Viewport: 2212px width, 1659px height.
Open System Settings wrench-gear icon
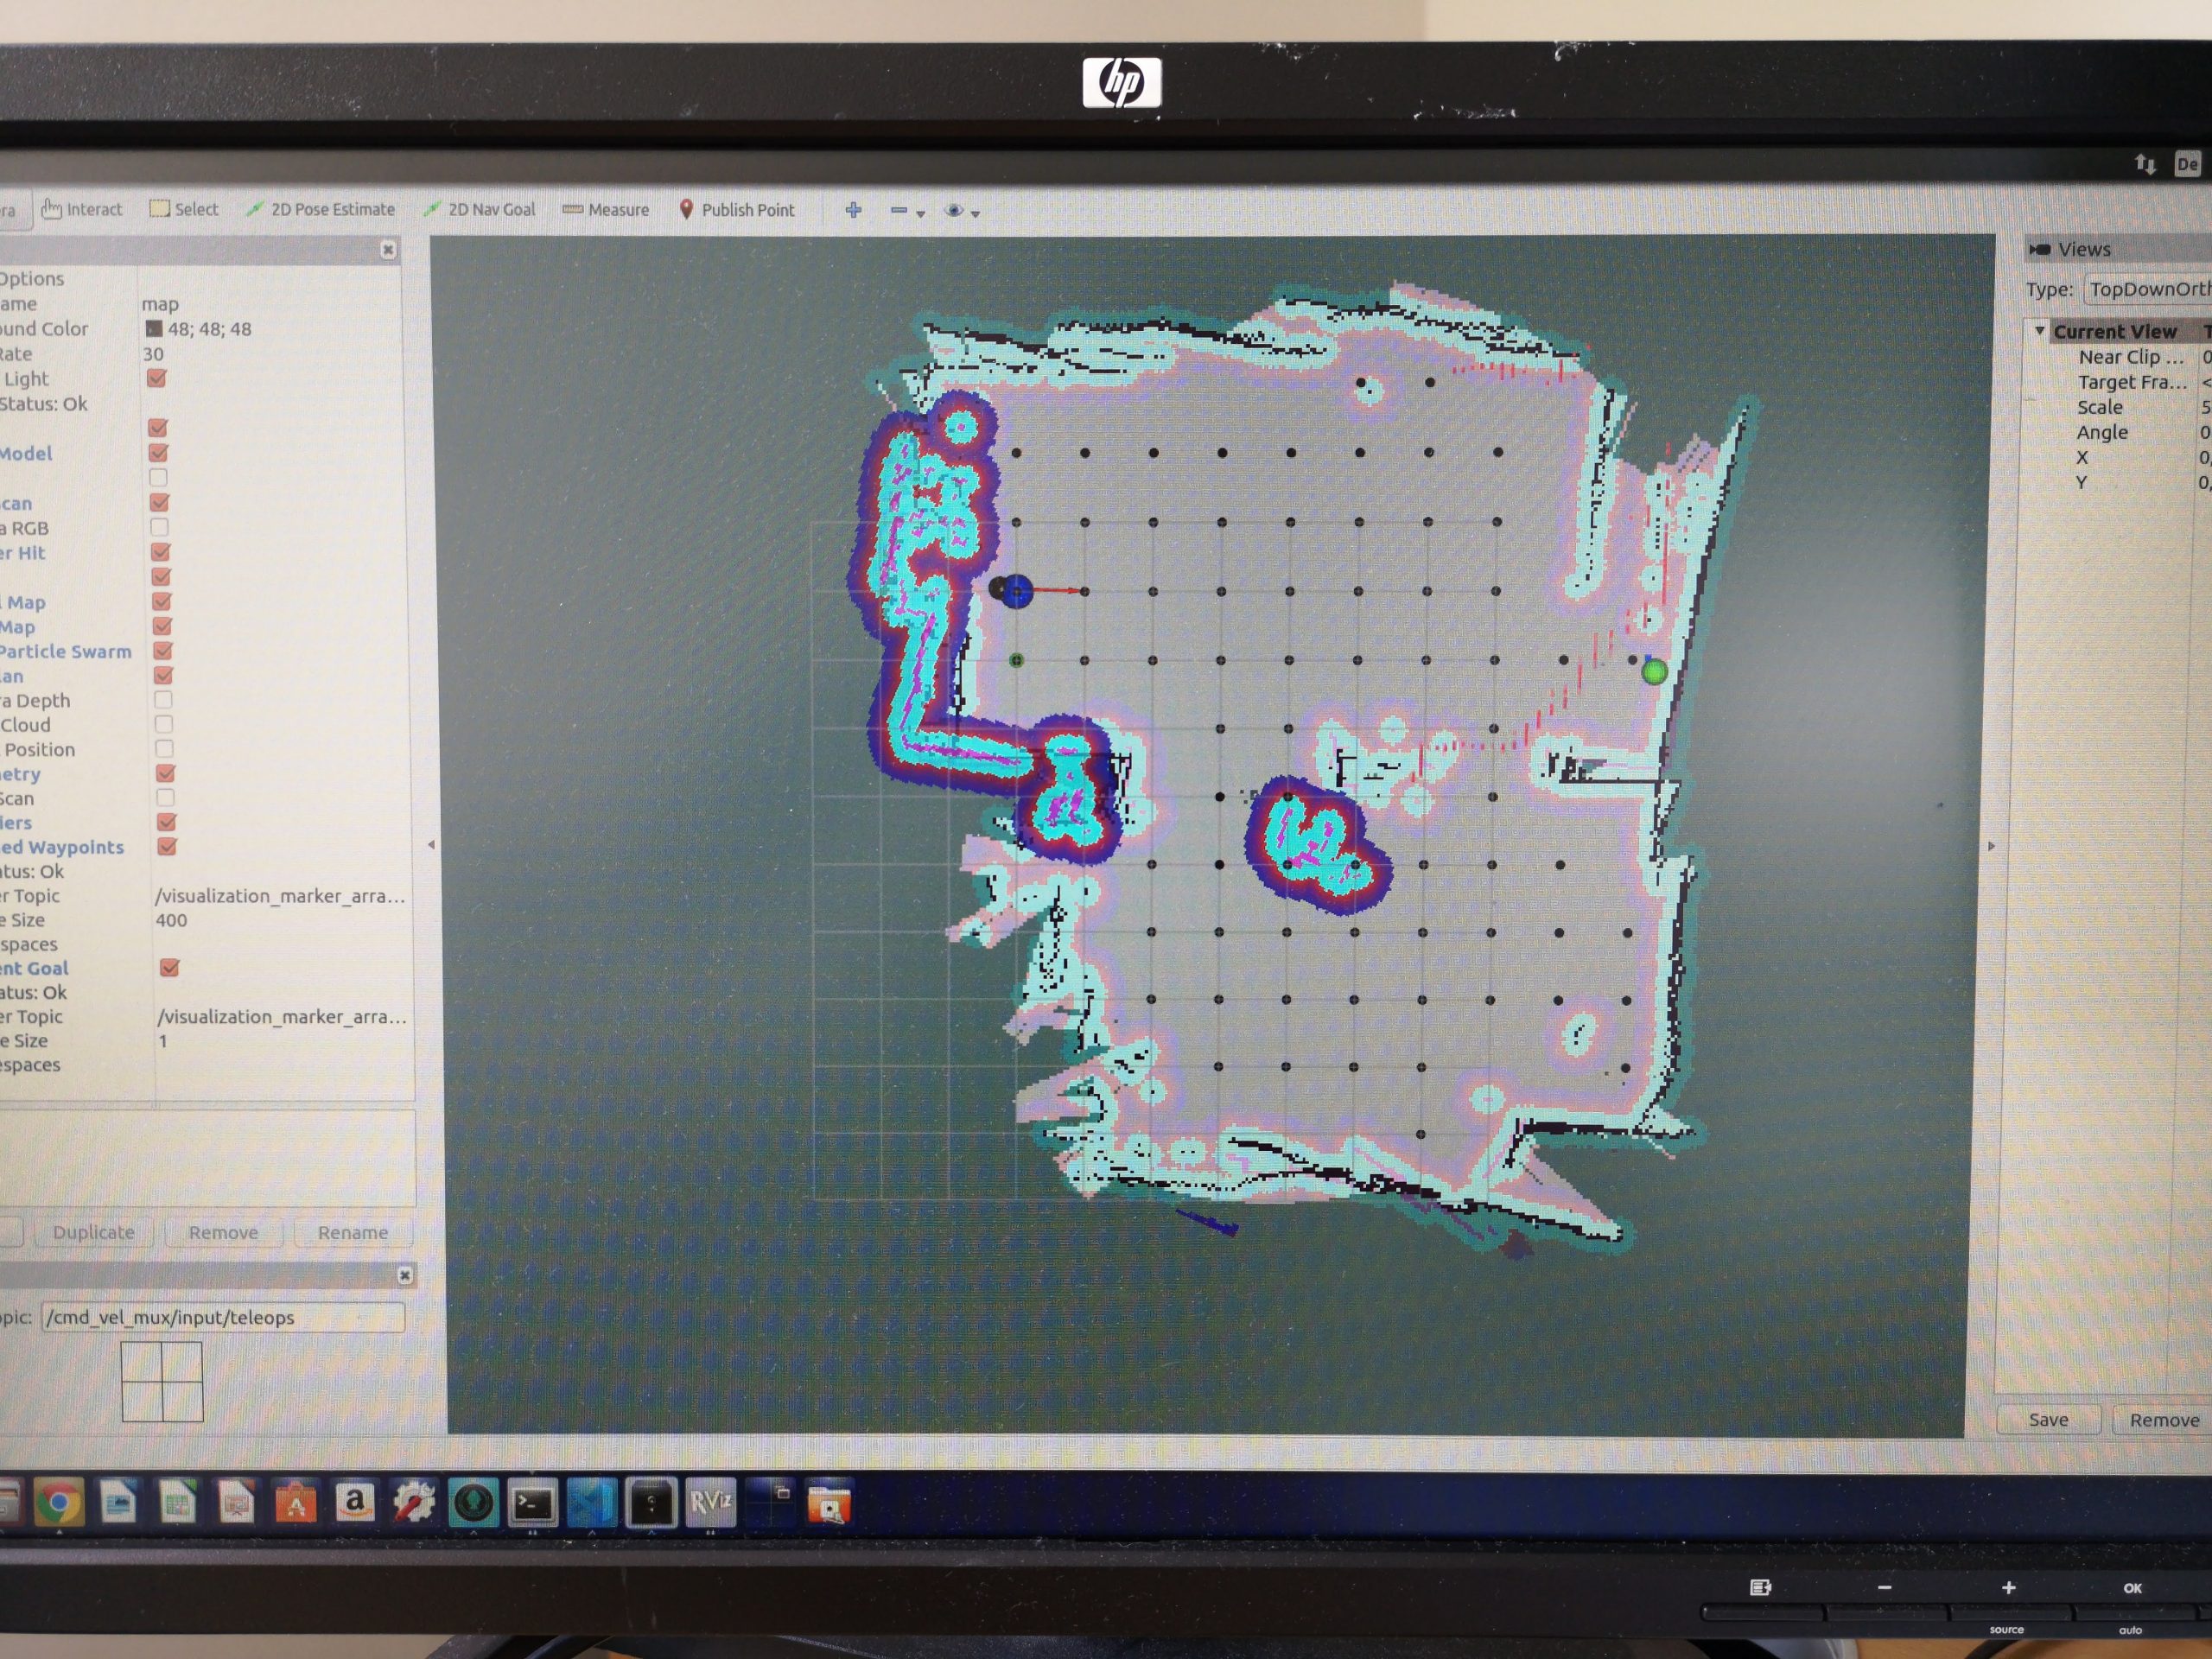pyautogui.click(x=413, y=1502)
